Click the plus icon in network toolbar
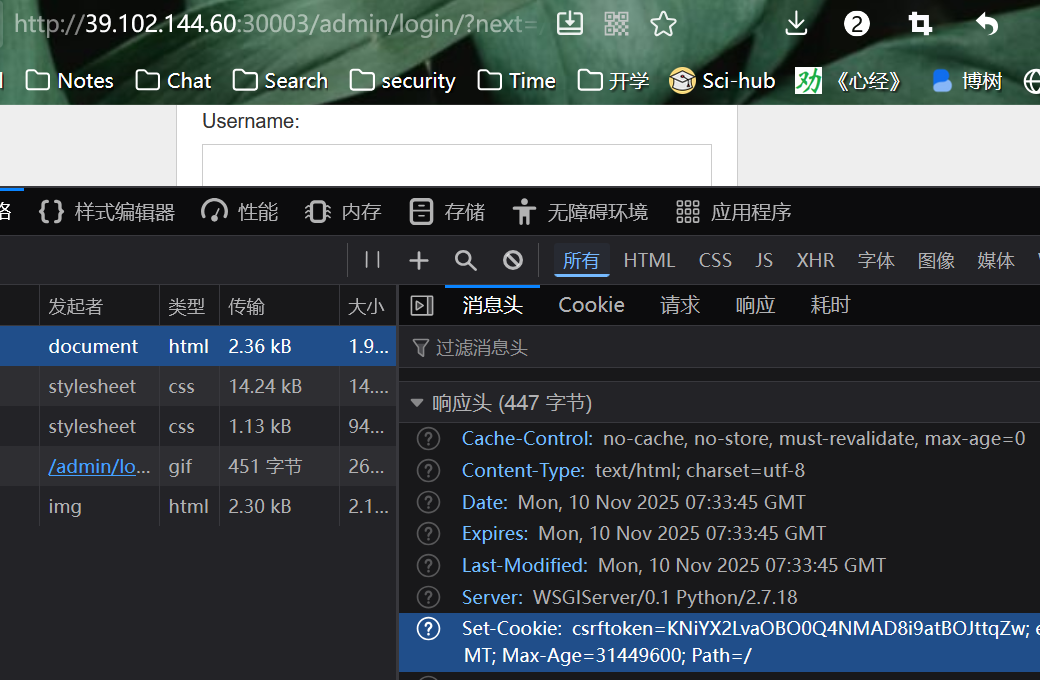The width and height of the screenshot is (1040, 680). [419, 260]
